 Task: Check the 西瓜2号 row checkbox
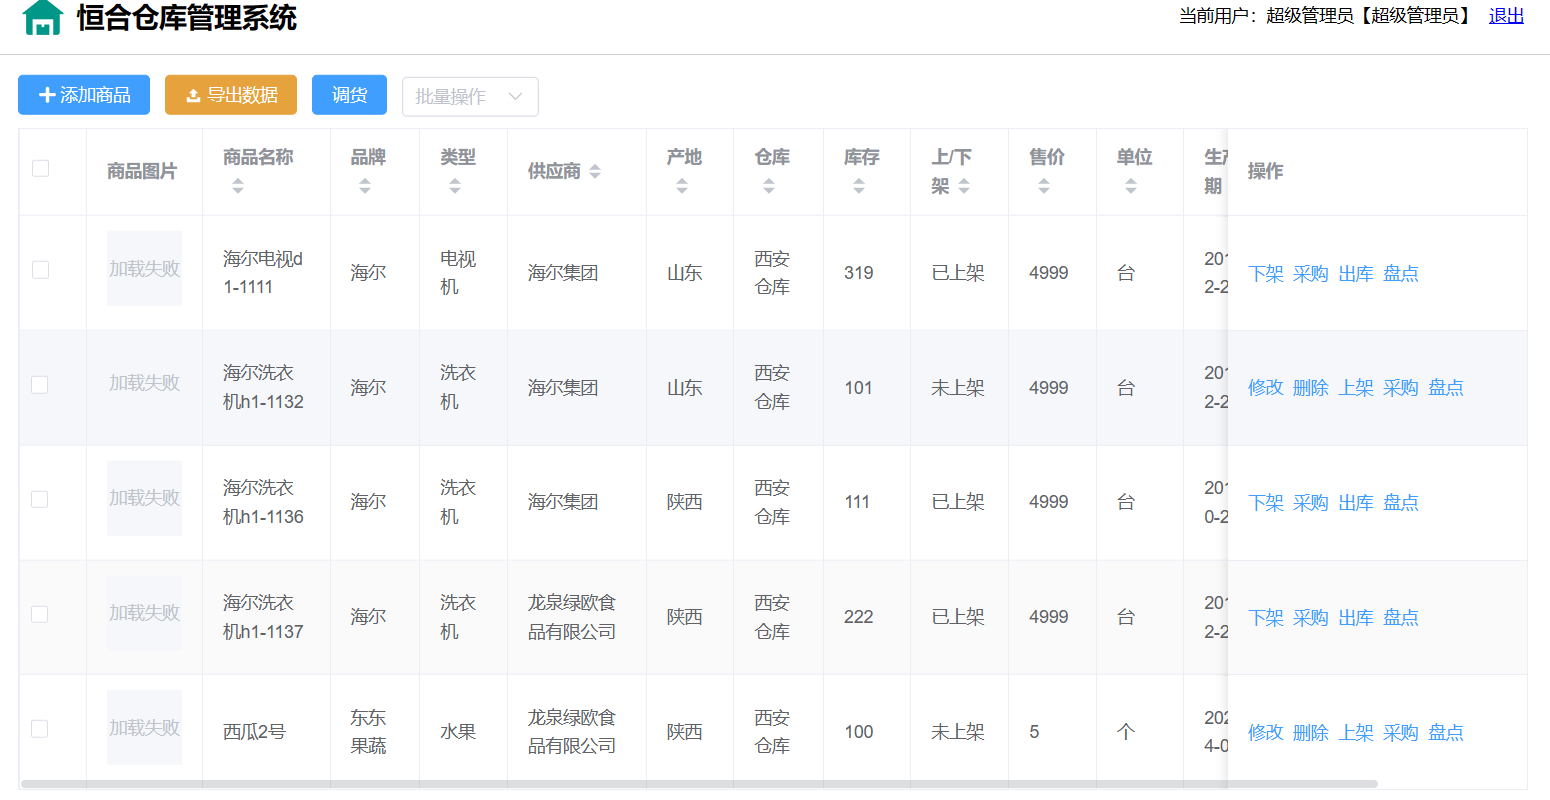[x=40, y=729]
